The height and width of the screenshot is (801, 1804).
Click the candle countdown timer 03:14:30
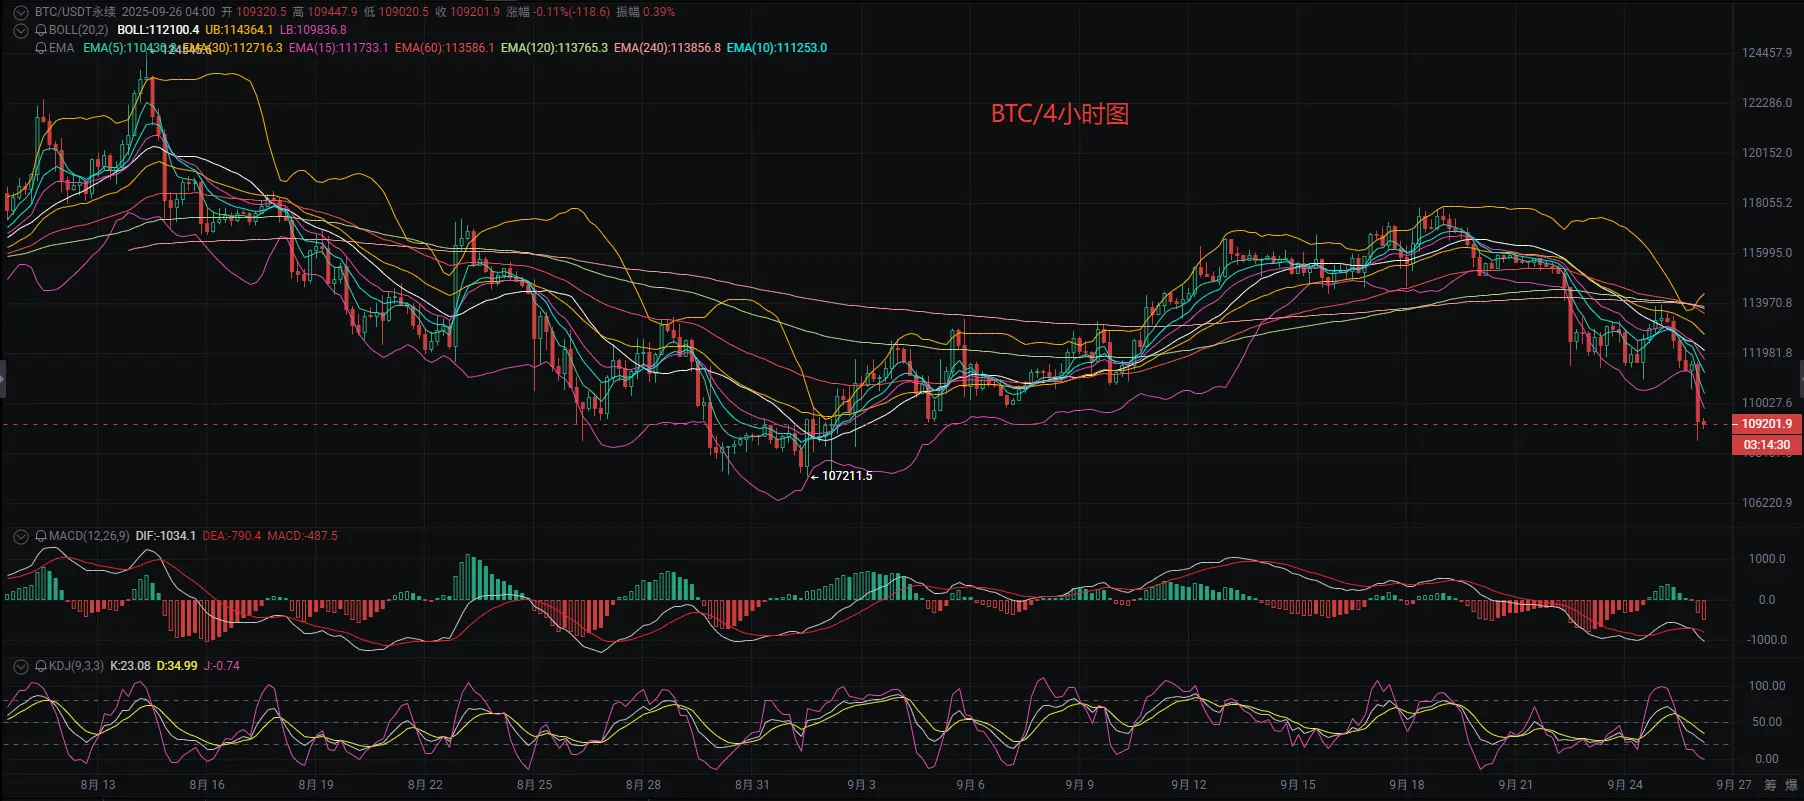pyautogui.click(x=1767, y=445)
